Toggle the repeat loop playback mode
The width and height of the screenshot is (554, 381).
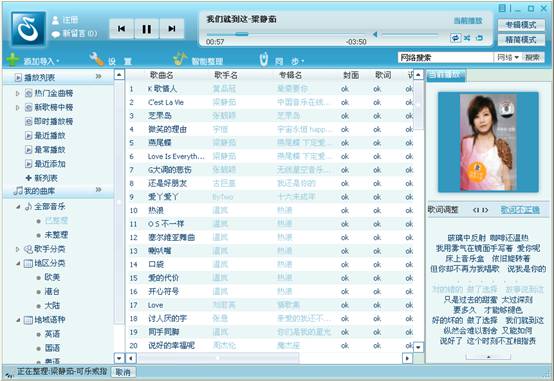[455, 38]
